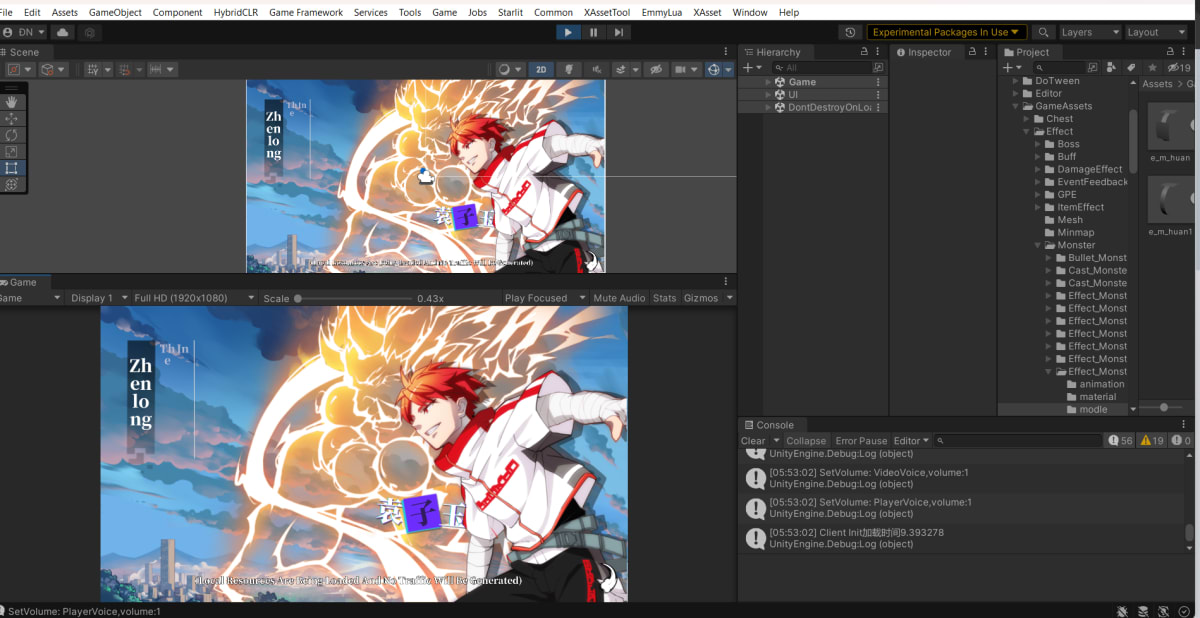Click Project search by label icon
The width and height of the screenshot is (1200, 618).
[1131, 67]
